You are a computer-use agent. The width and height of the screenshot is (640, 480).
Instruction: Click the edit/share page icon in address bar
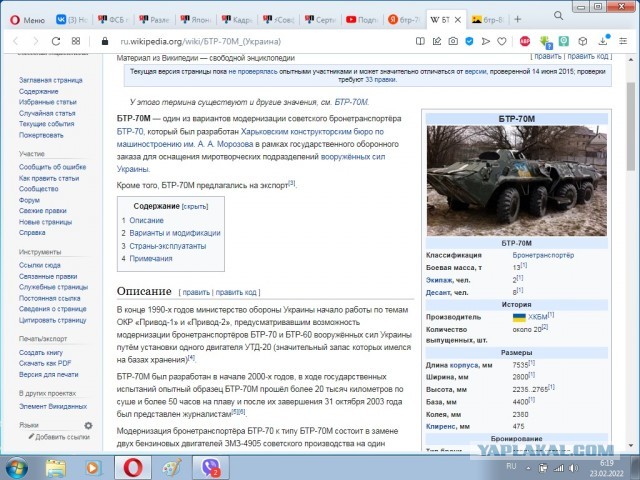pos(437,41)
